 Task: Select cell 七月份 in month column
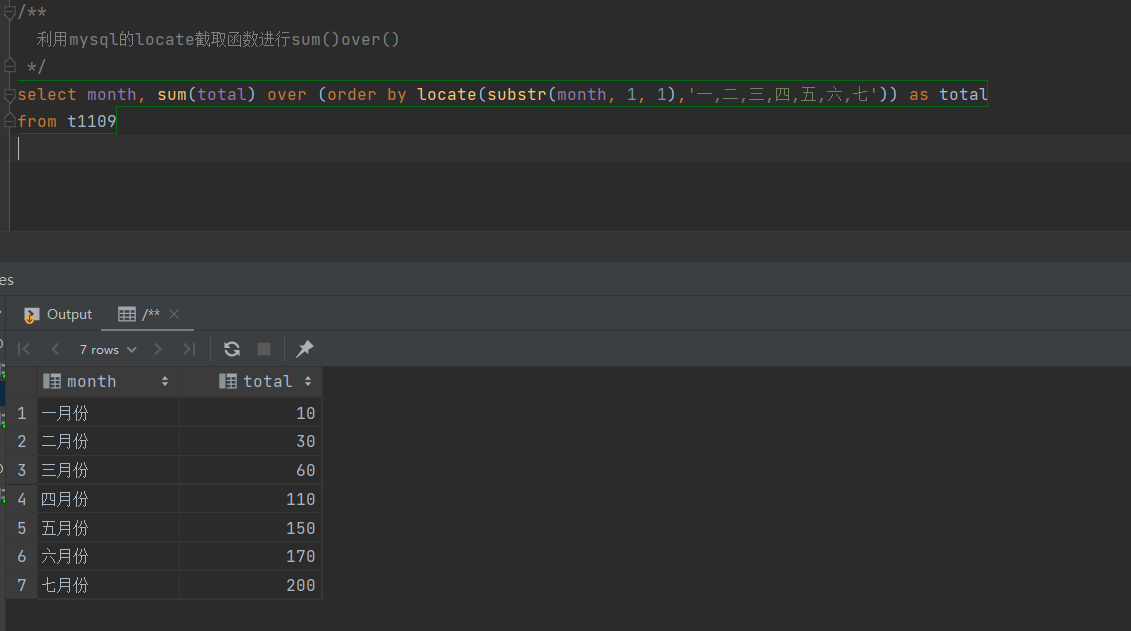point(108,585)
